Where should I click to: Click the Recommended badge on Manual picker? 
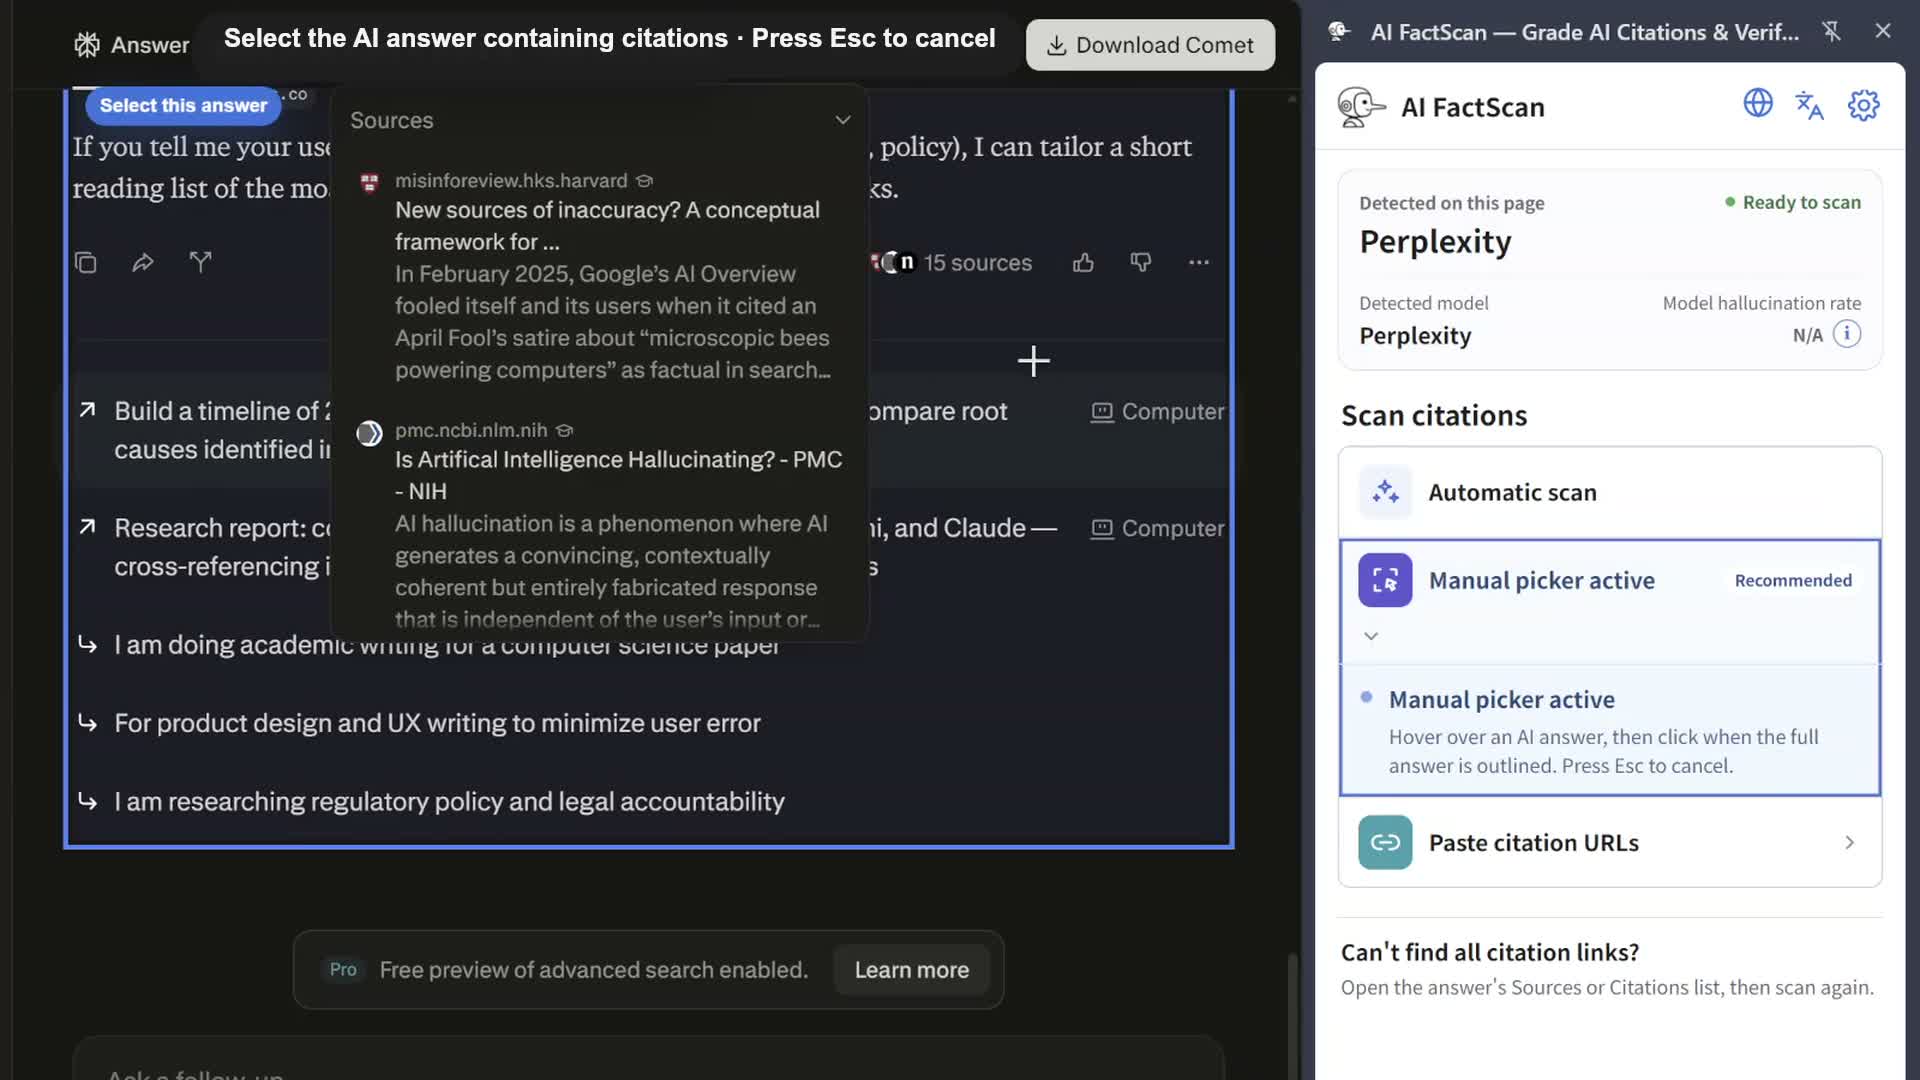(1793, 580)
